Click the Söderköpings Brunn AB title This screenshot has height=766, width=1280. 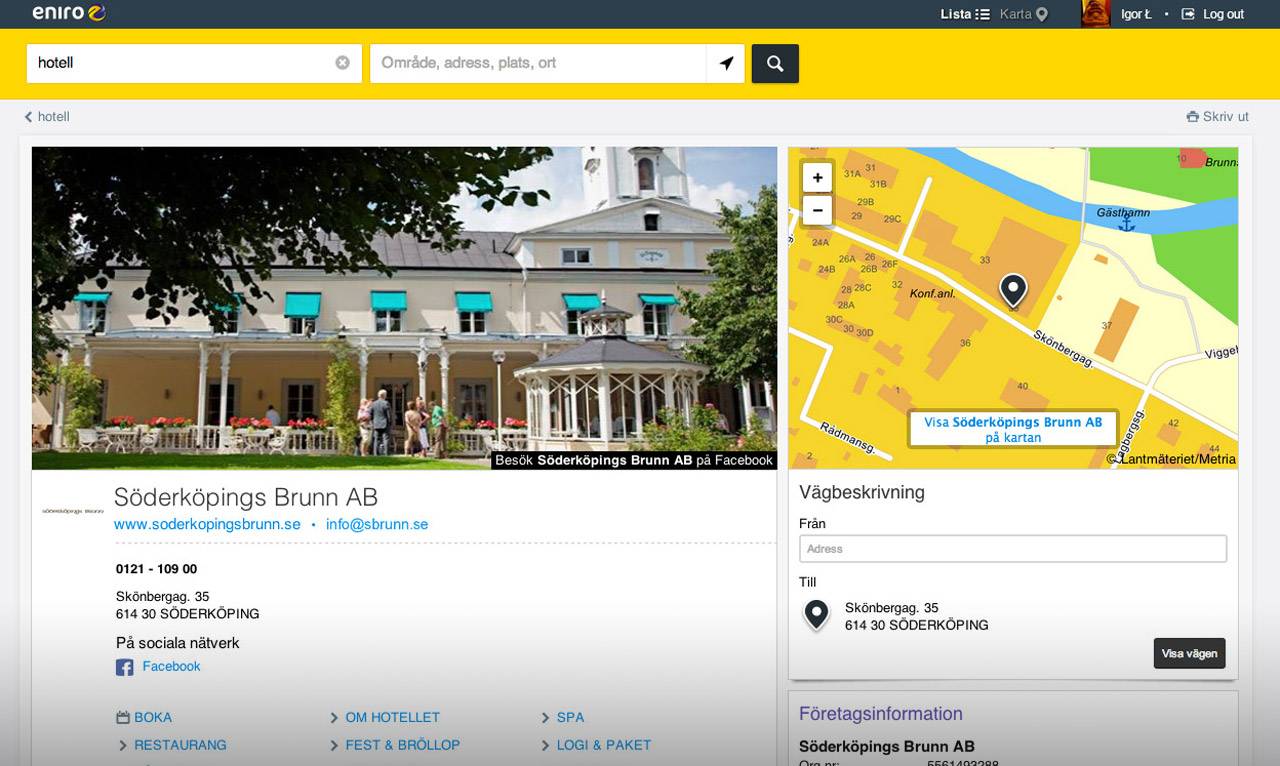(246, 497)
